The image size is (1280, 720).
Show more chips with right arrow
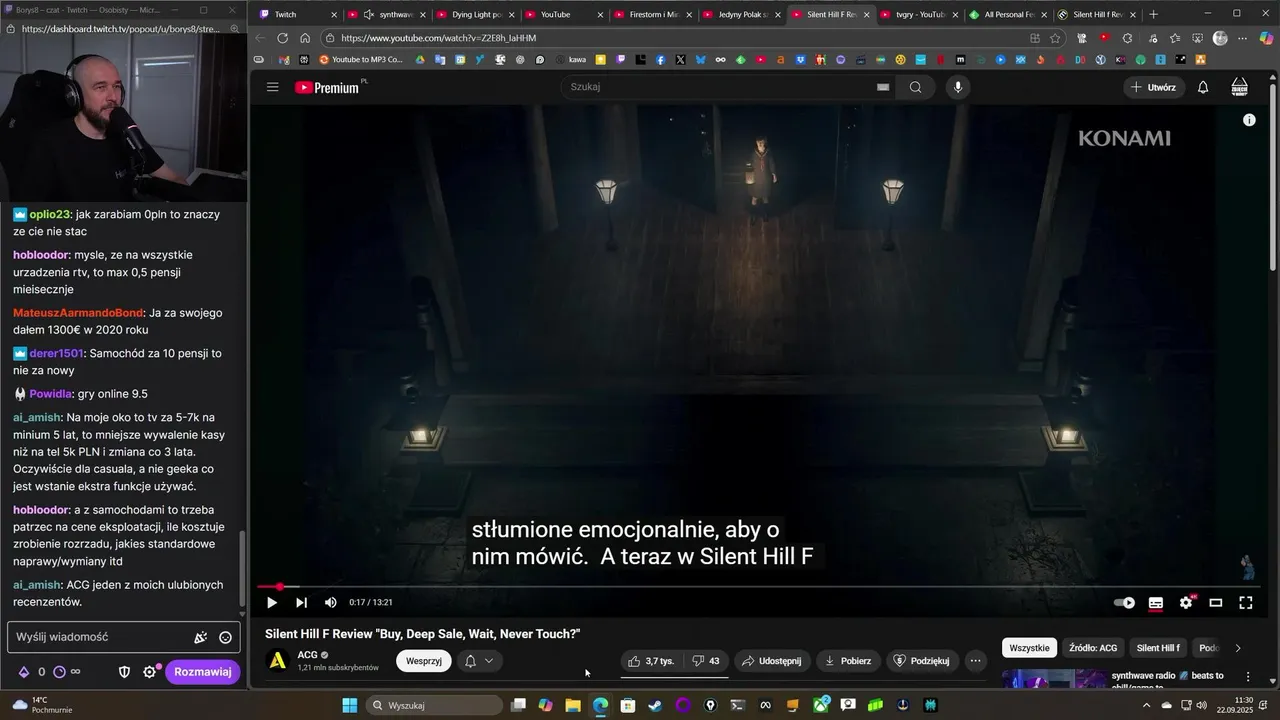coord(1238,648)
